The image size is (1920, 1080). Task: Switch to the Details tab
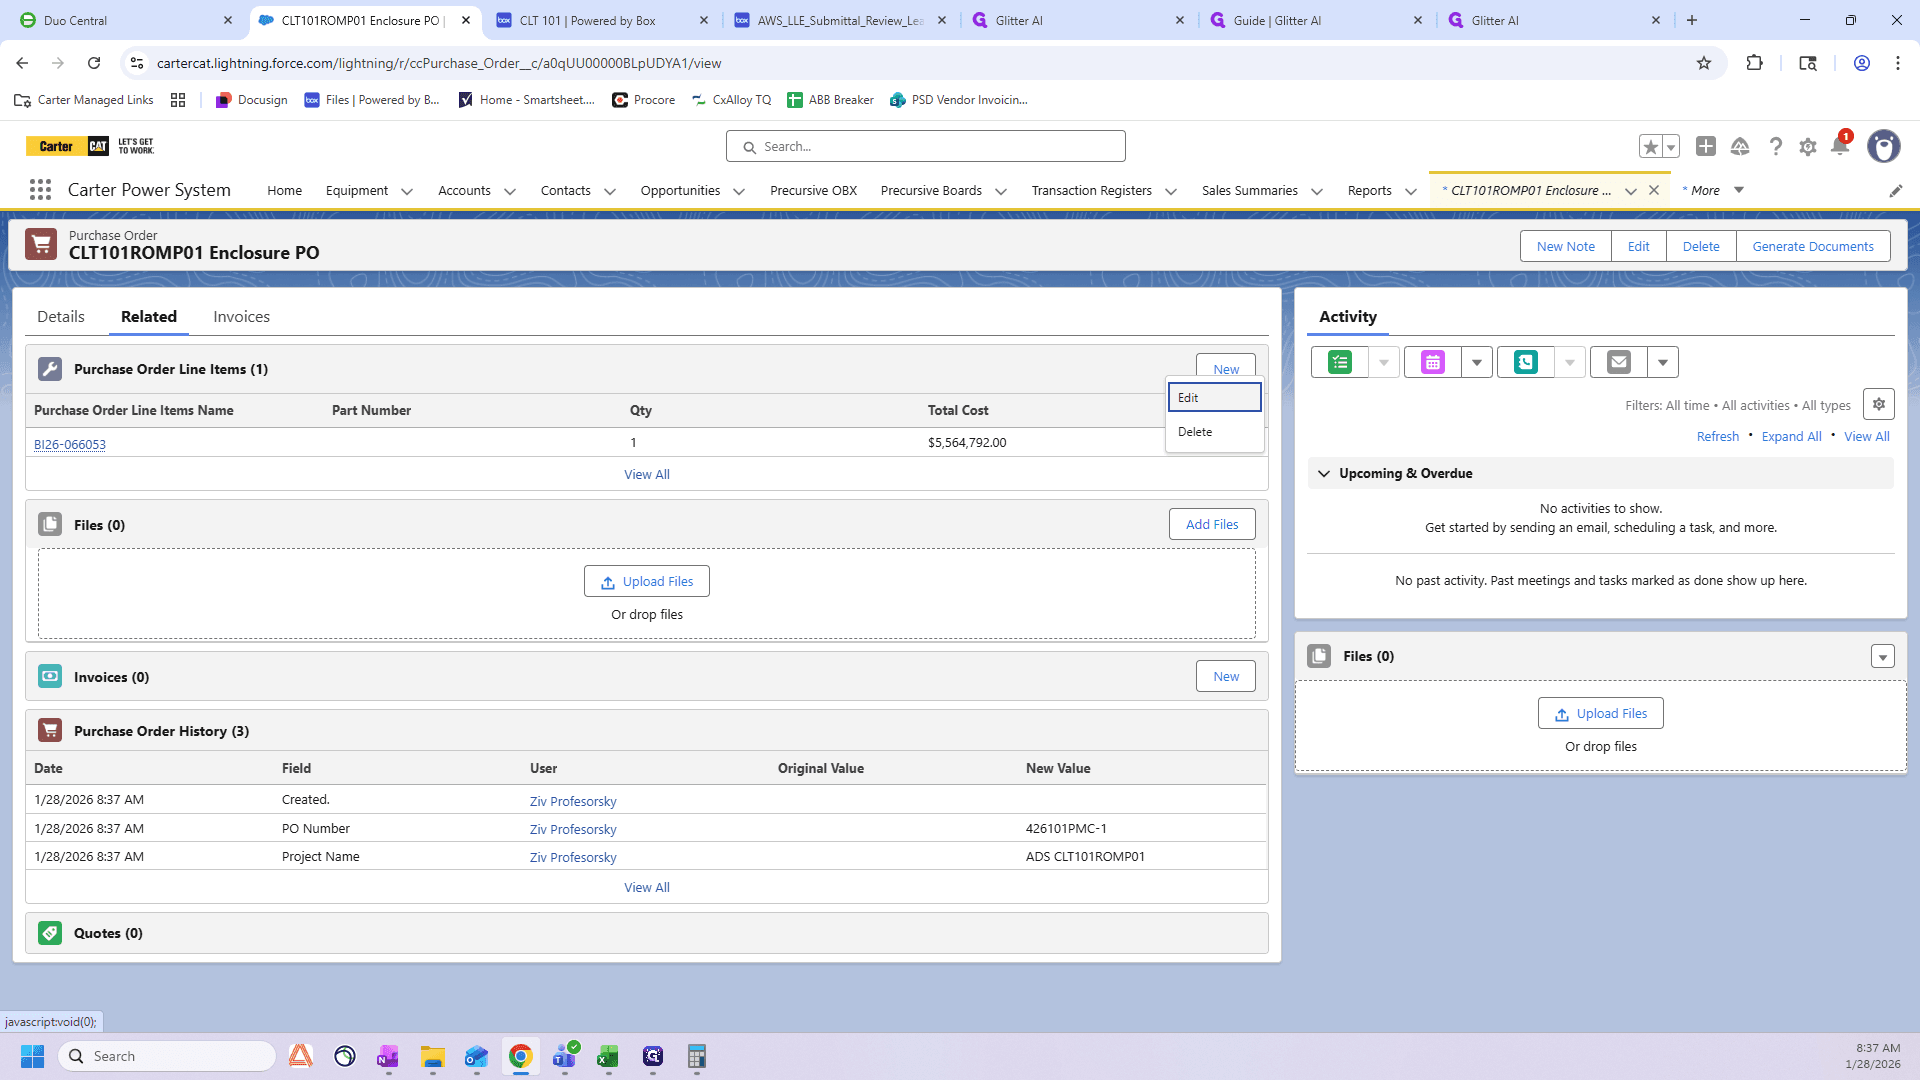click(61, 316)
